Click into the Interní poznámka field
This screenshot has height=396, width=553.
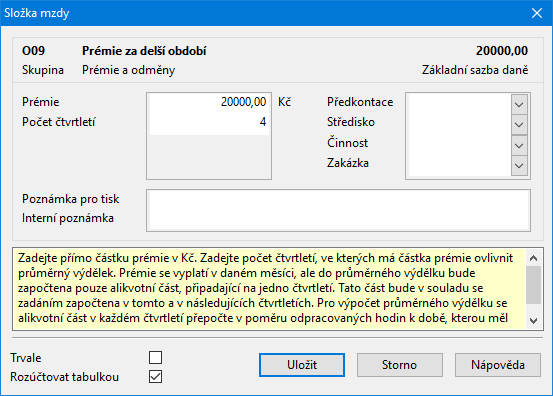coord(338,219)
